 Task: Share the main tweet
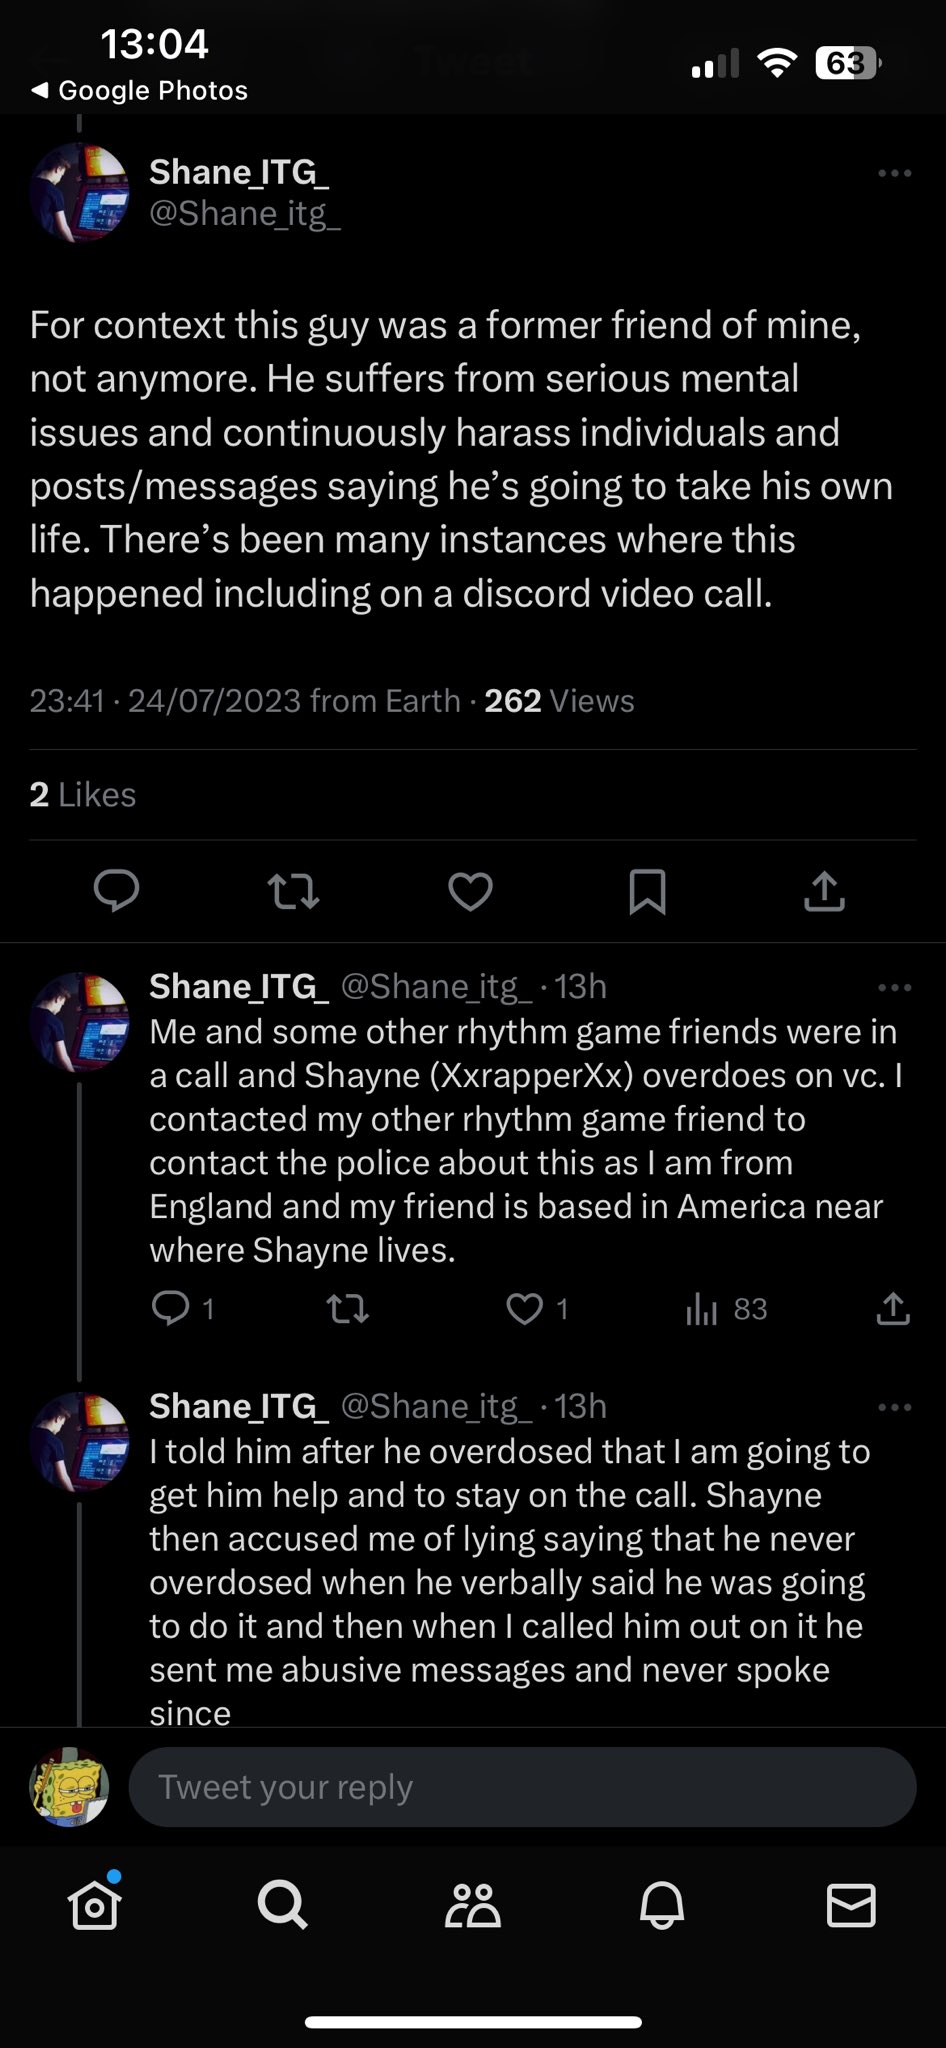click(824, 891)
